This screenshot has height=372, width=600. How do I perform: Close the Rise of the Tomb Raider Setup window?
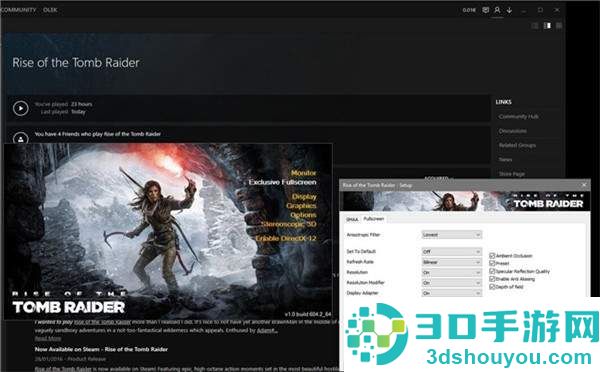pyautogui.click(x=584, y=185)
